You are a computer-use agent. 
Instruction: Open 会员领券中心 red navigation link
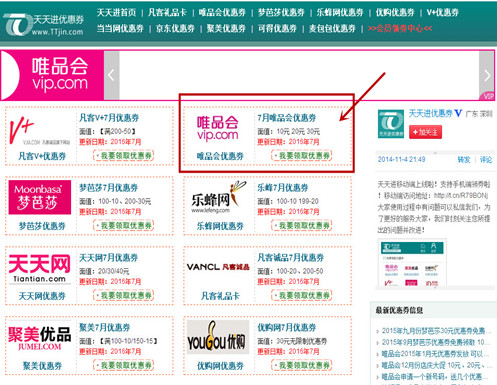[x=400, y=28]
